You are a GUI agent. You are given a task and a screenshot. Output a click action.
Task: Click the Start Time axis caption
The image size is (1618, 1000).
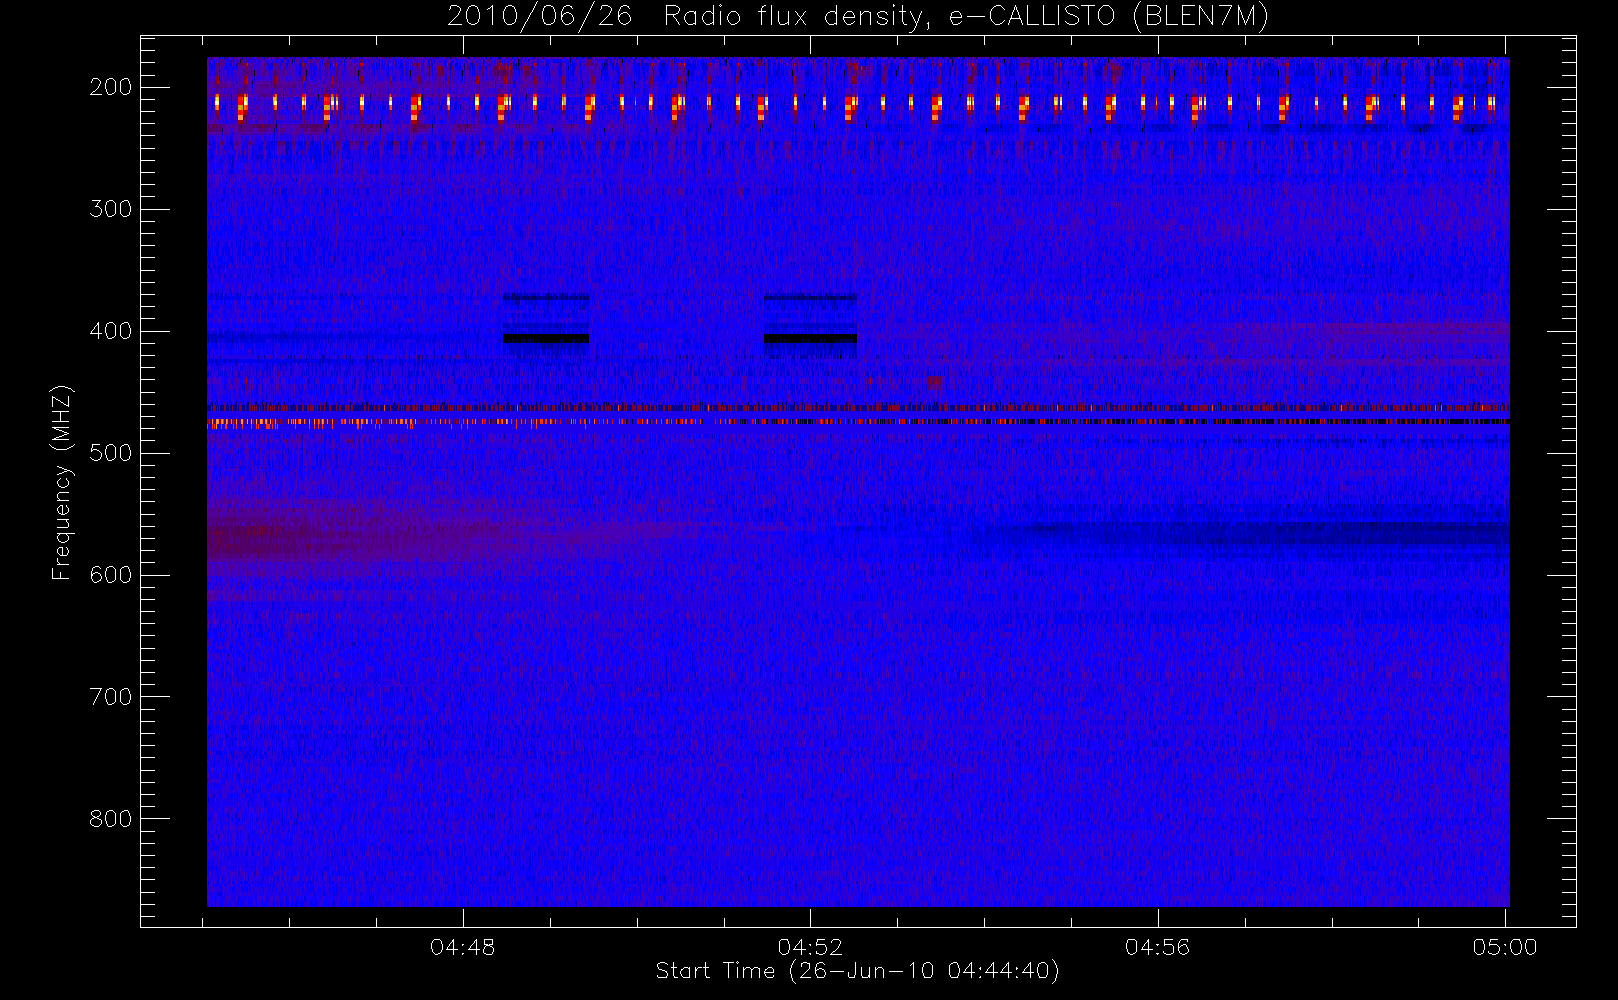click(x=857, y=971)
